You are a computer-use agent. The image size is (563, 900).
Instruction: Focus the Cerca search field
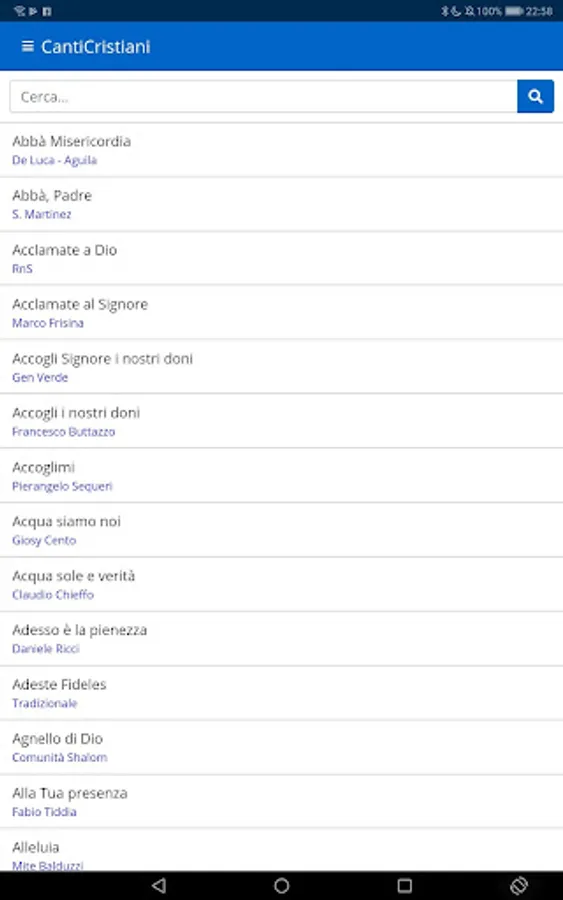(263, 96)
